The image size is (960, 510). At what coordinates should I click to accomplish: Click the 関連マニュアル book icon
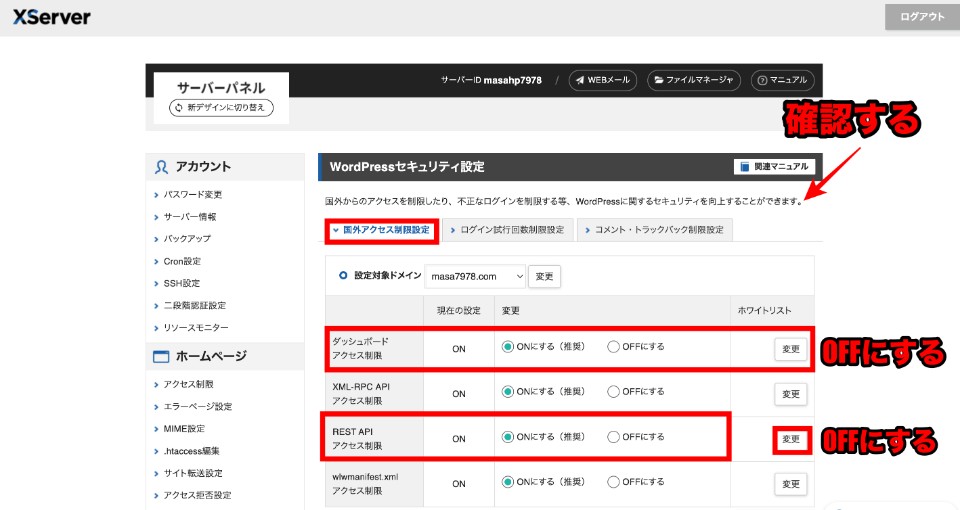(x=744, y=167)
